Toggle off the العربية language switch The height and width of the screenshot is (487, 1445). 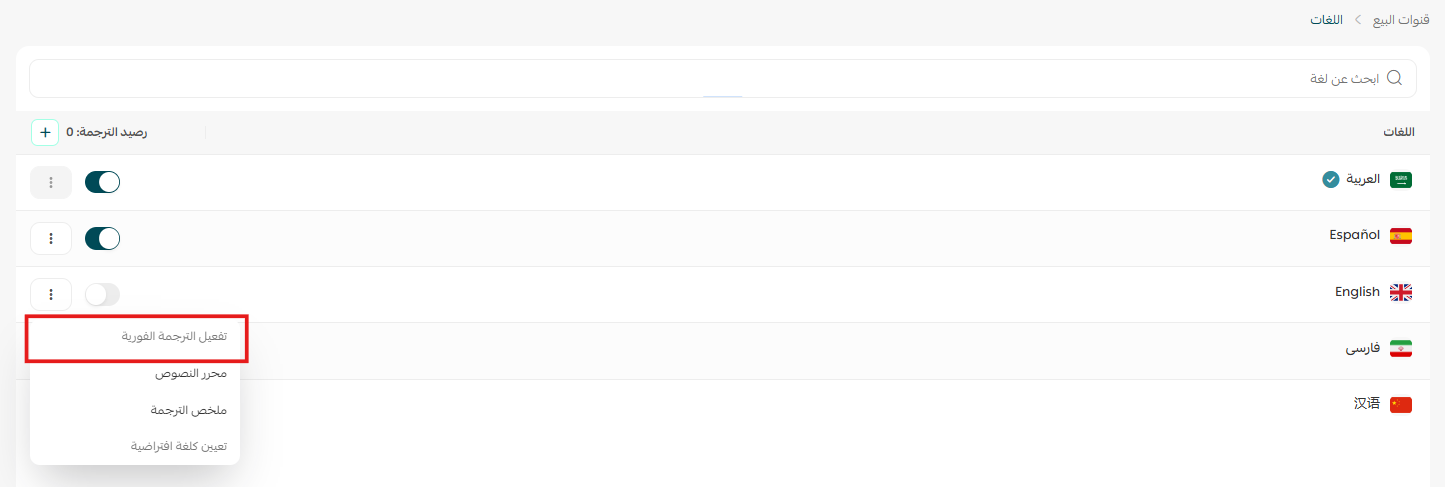coord(102,182)
